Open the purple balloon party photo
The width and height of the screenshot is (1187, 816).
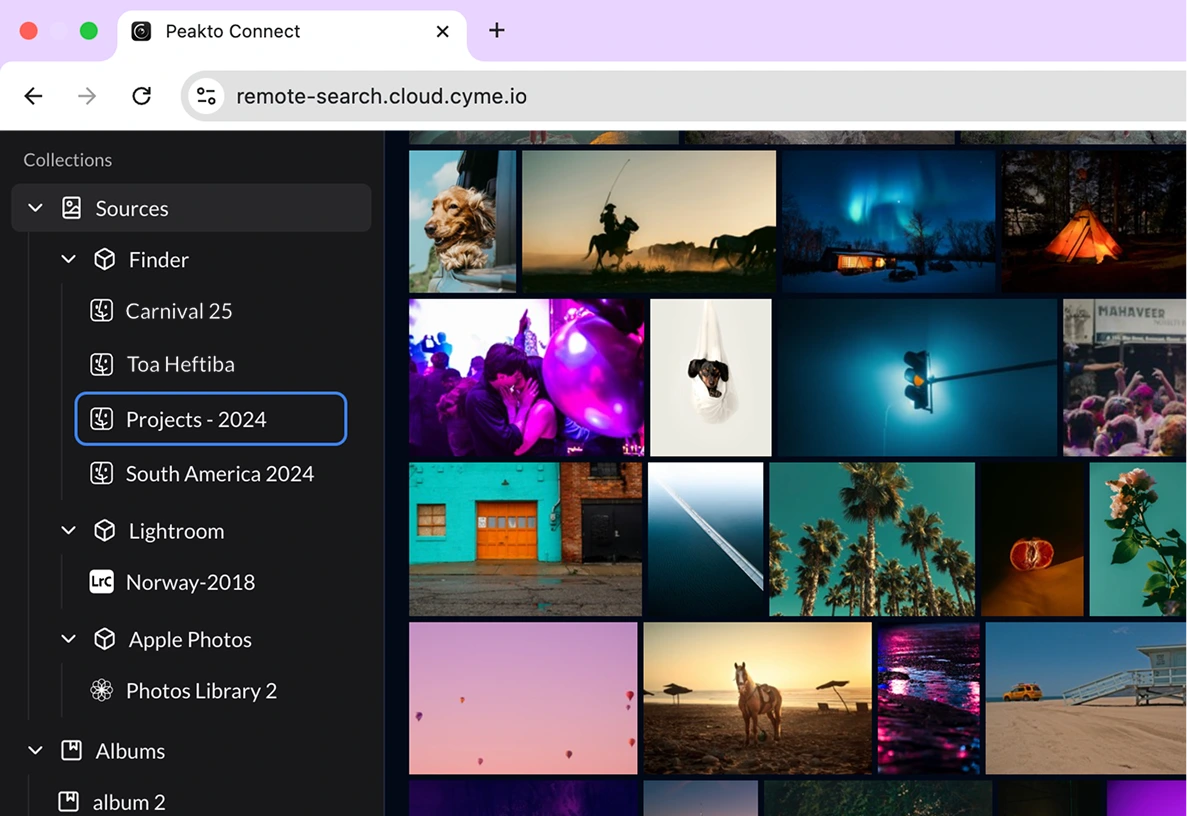[x=527, y=377]
